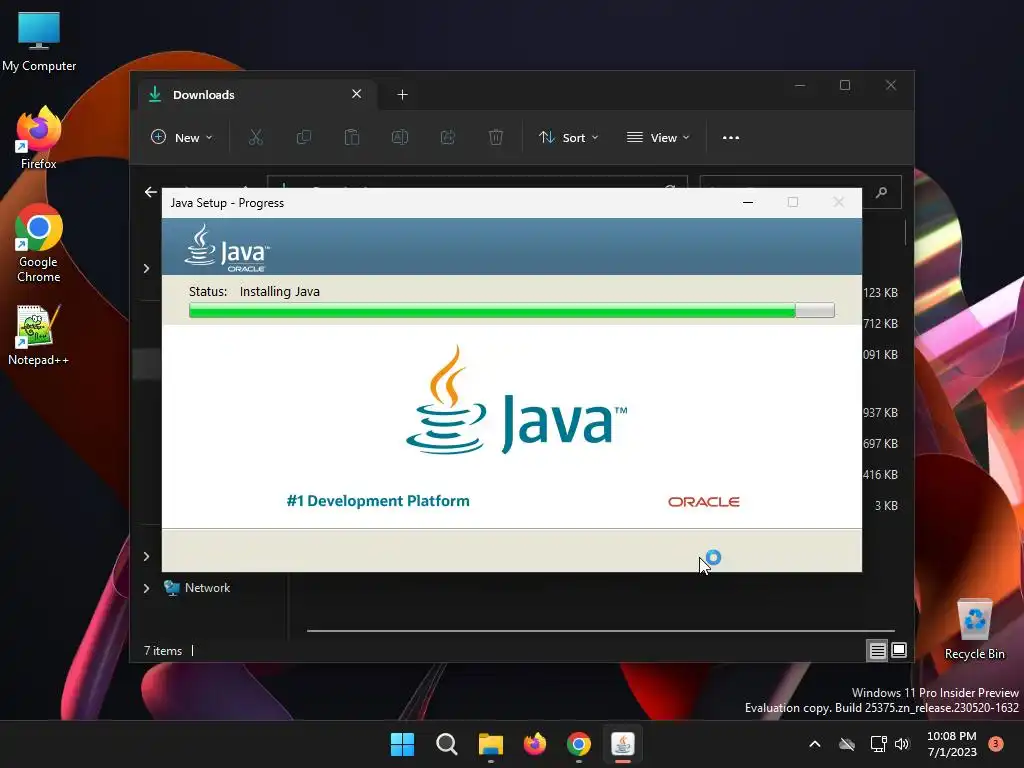Open taskbar Search

pyautogui.click(x=447, y=744)
